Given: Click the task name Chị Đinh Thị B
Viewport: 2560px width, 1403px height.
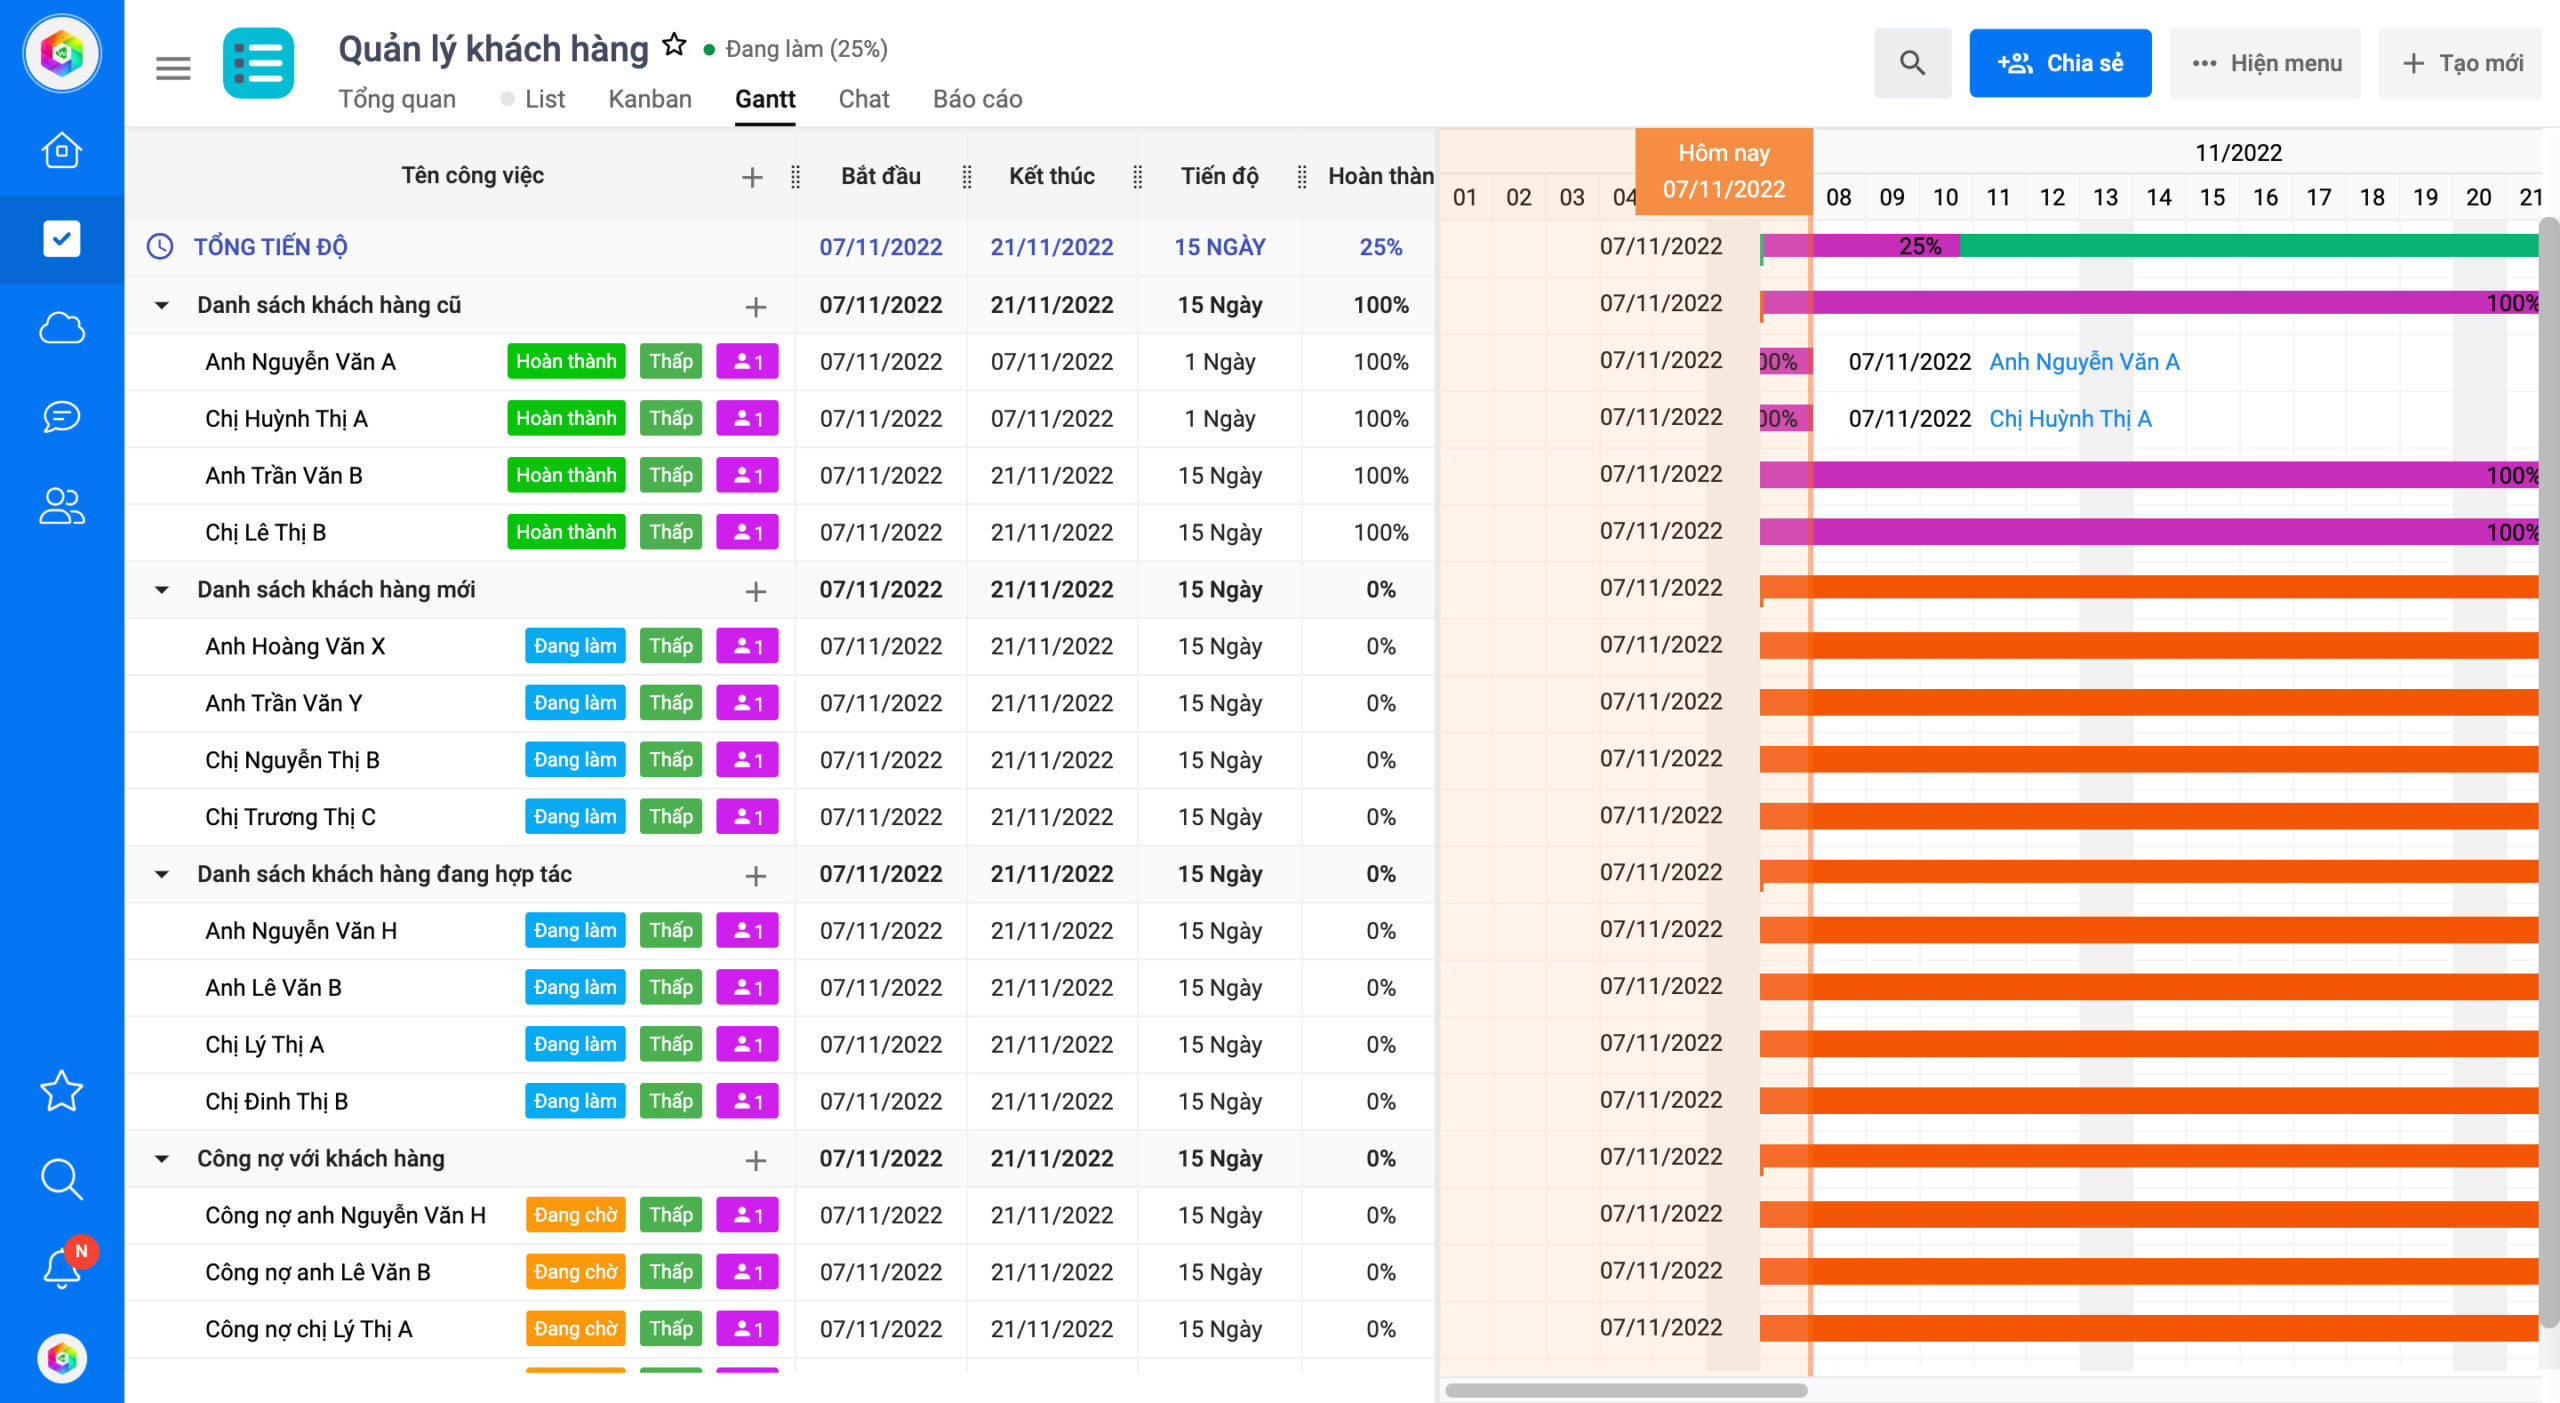Looking at the screenshot, I should click(x=276, y=1102).
